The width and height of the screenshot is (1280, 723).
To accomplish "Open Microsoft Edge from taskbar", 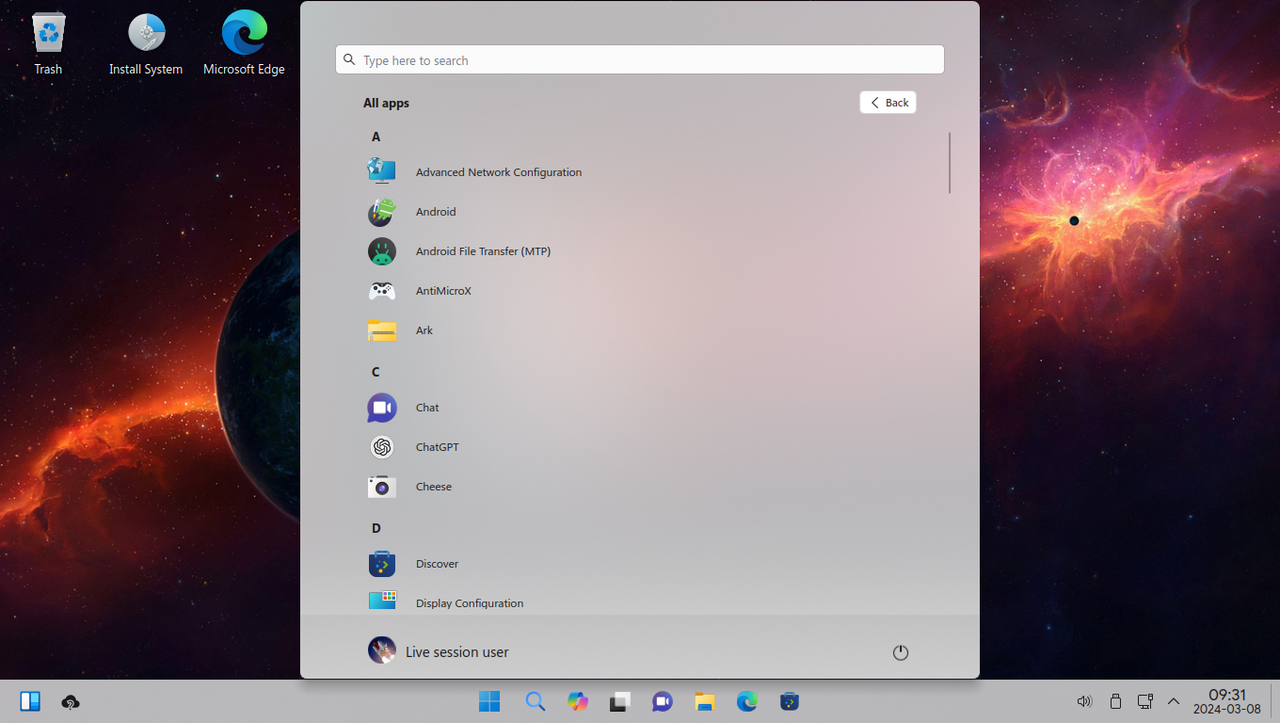I will [747, 701].
